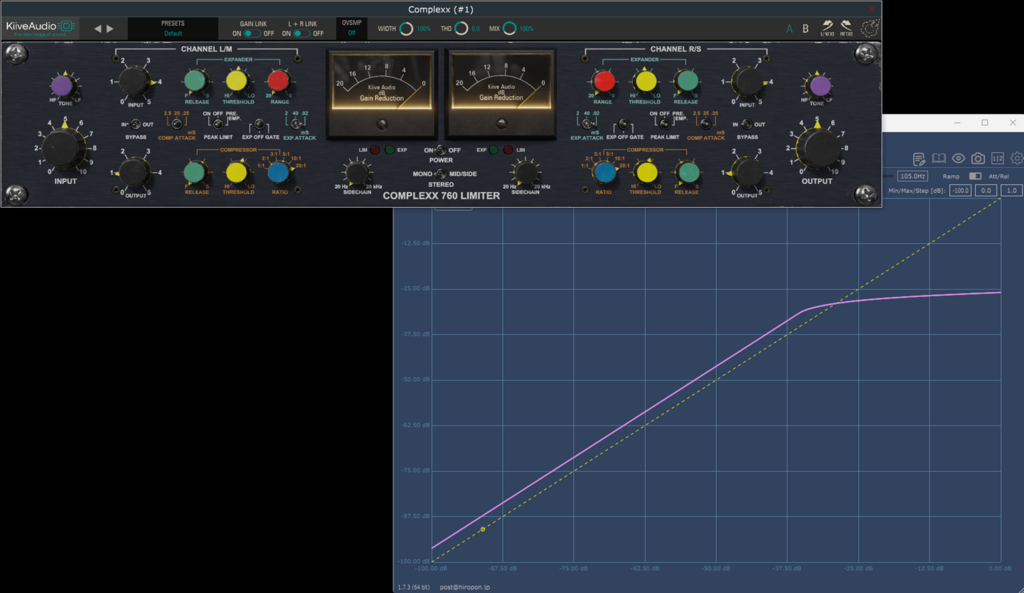This screenshot has width=1024, height=593.
Task: Toggle the eye visibility icon in analyzer
Action: (x=958, y=159)
